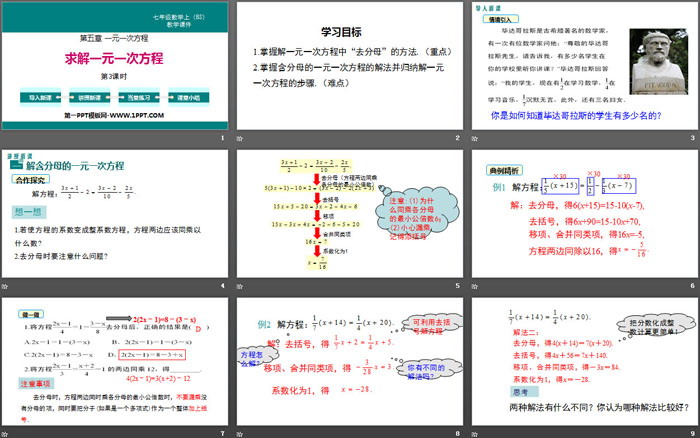Image resolution: width=700 pixels, height=438 pixels.
Task: Click the animation star icon under slide 8
Action: tap(240, 434)
